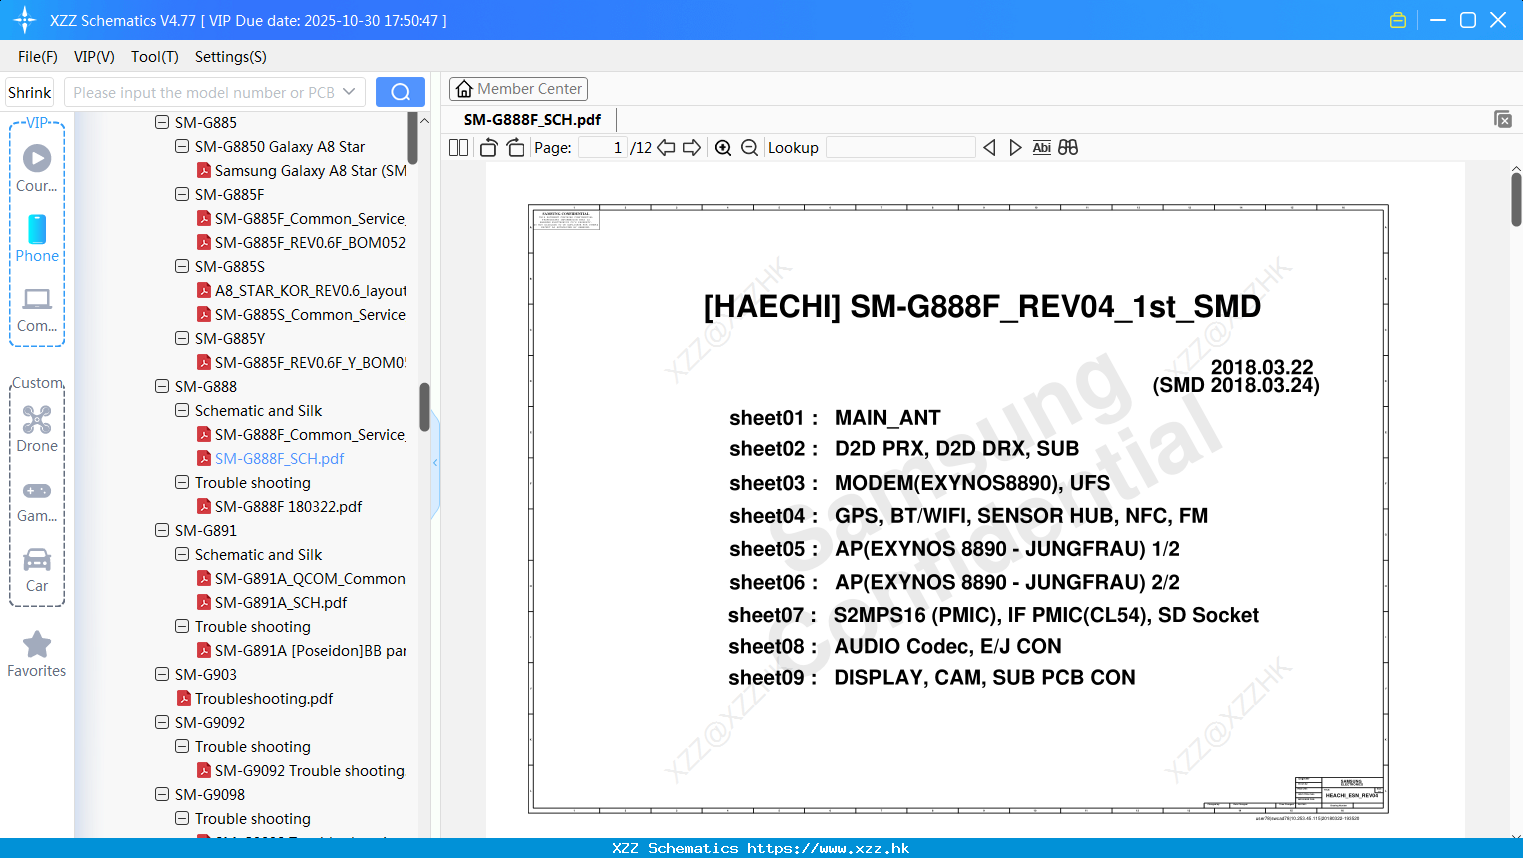
Task: Go to next page arrow
Action: click(692, 148)
